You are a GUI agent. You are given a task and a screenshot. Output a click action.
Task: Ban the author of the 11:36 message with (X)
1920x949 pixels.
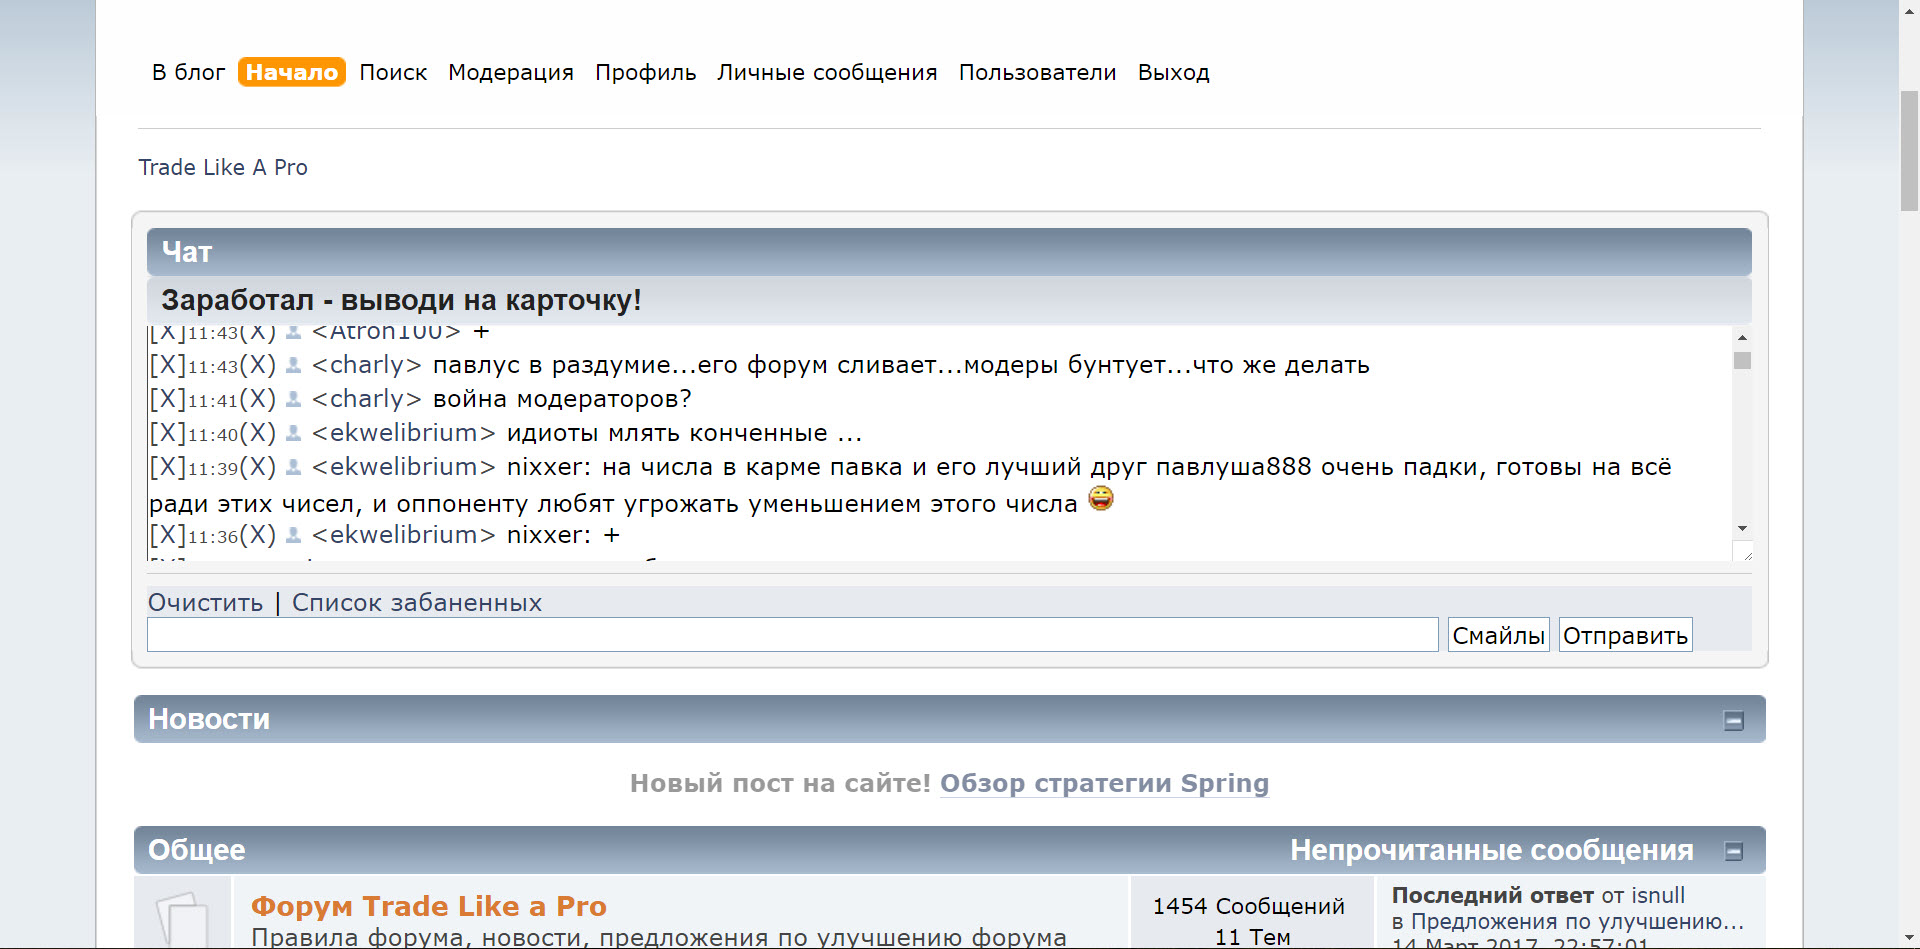pos(258,535)
